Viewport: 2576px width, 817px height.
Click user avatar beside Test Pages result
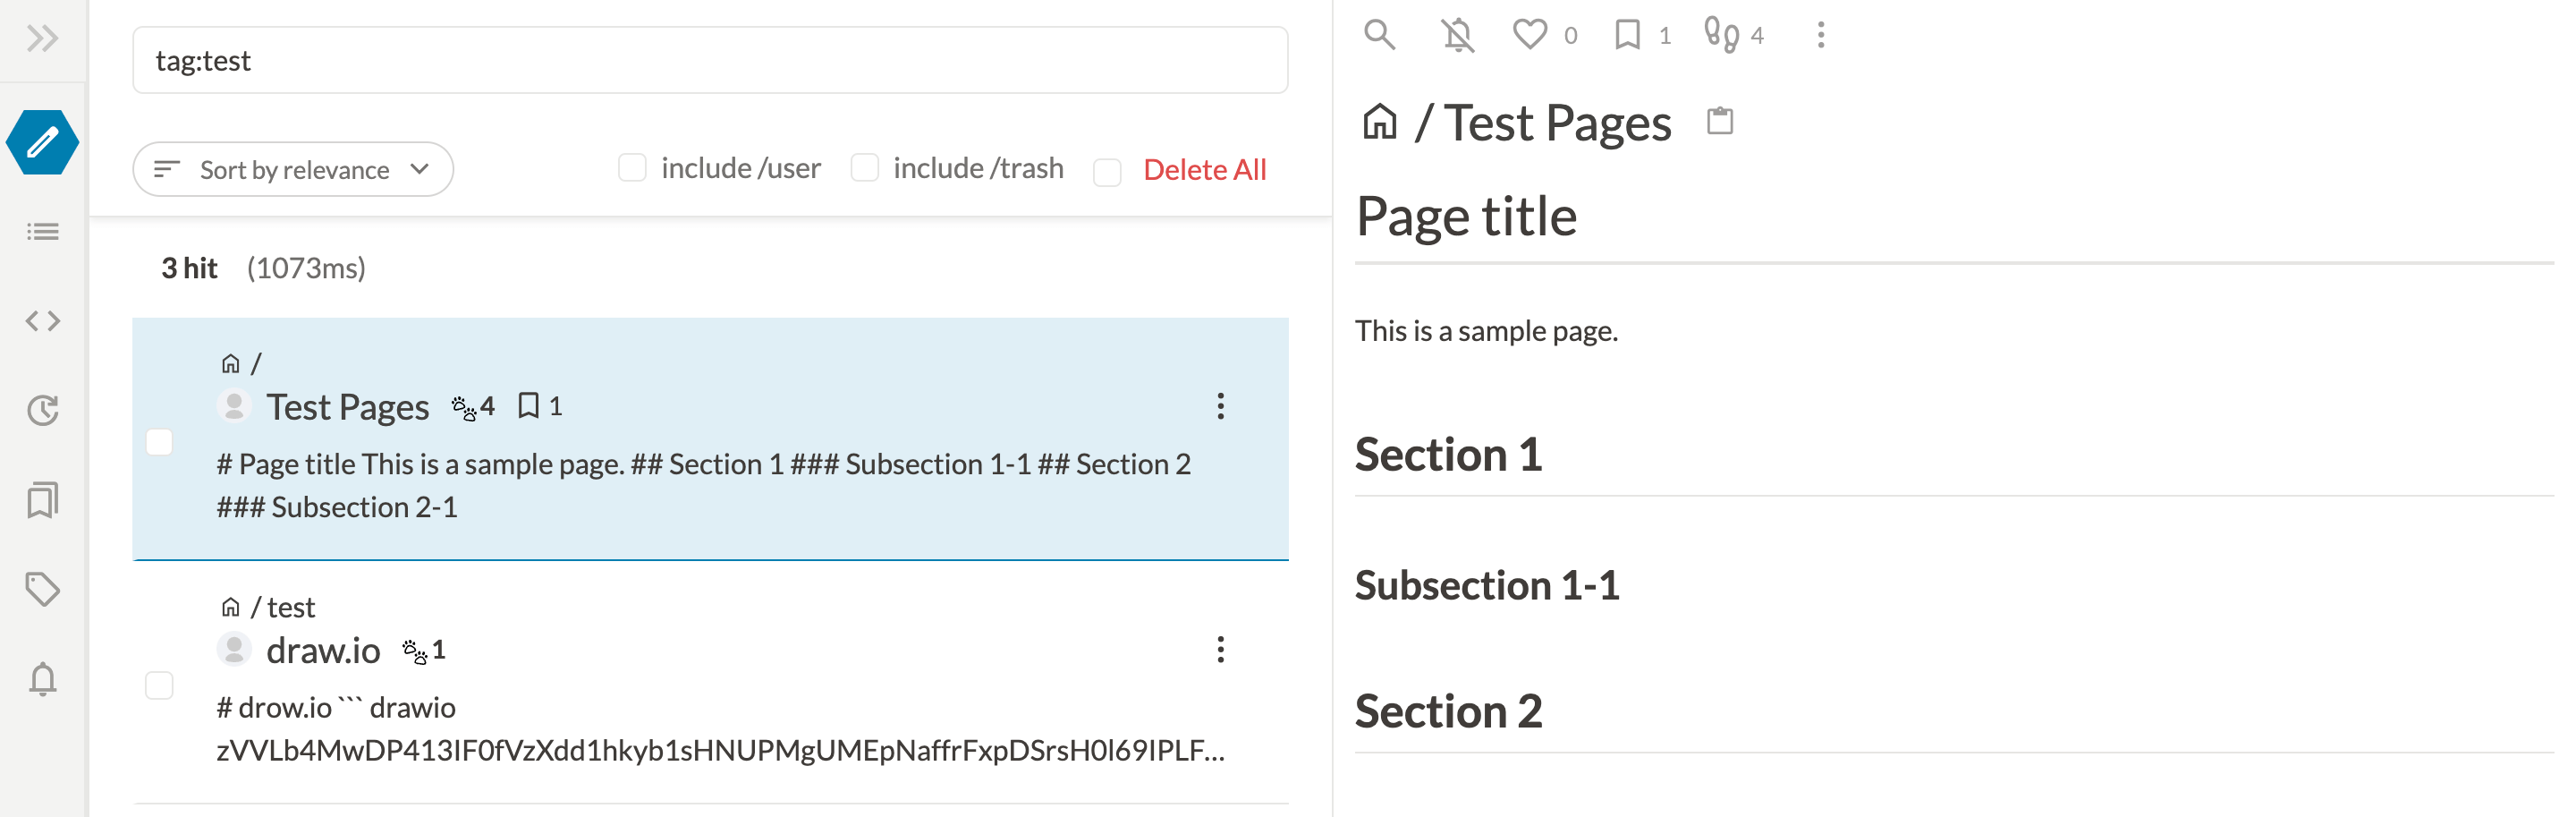[234, 406]
